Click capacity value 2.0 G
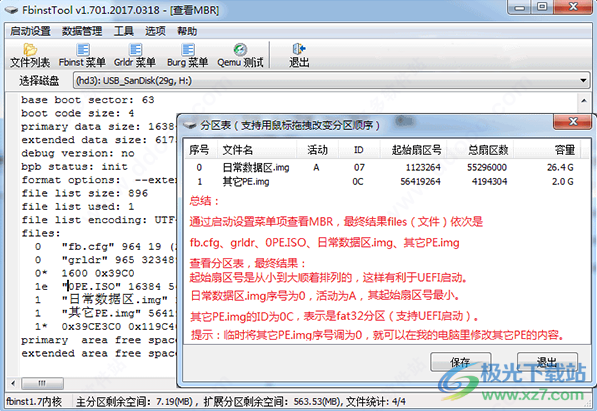This screenshot has width=597, height=411. 563,181
